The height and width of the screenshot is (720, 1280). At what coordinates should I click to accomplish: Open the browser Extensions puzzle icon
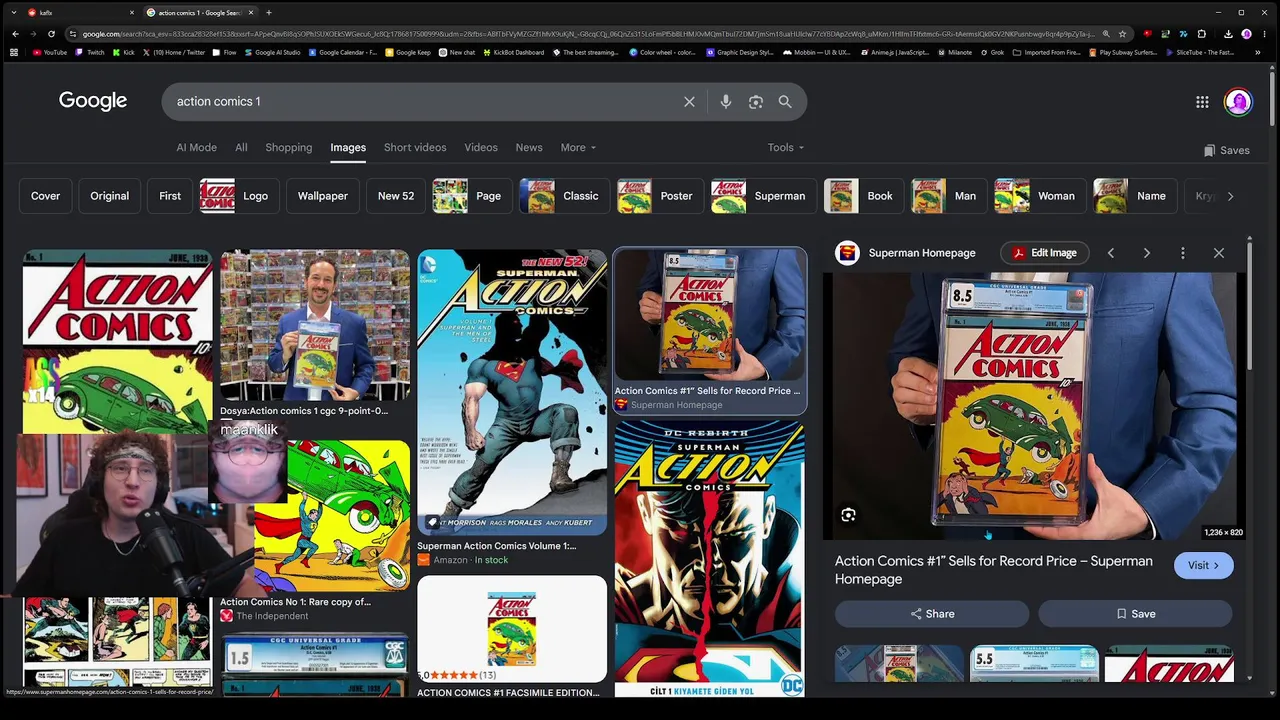tap(1201, 34)
